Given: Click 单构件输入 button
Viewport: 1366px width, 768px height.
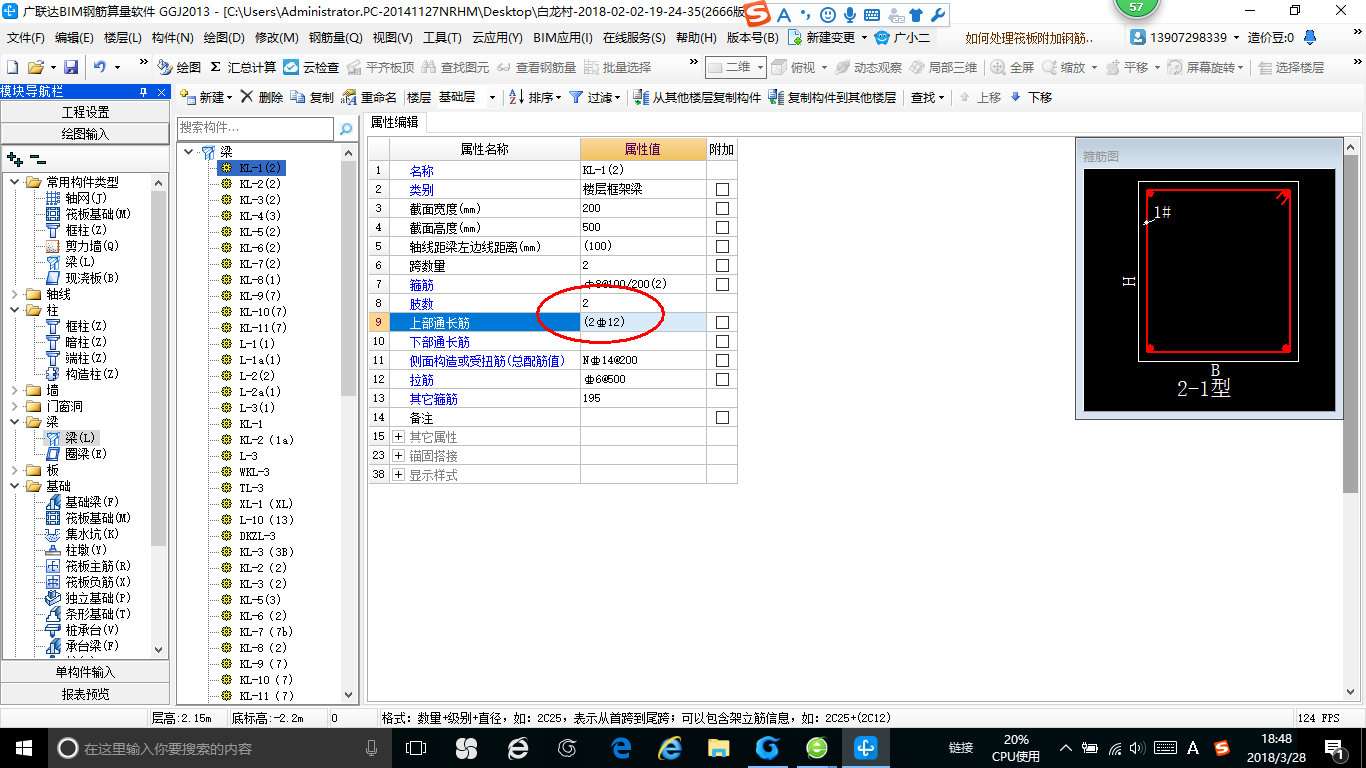Looking at the screenshot, I should point(85,672).
